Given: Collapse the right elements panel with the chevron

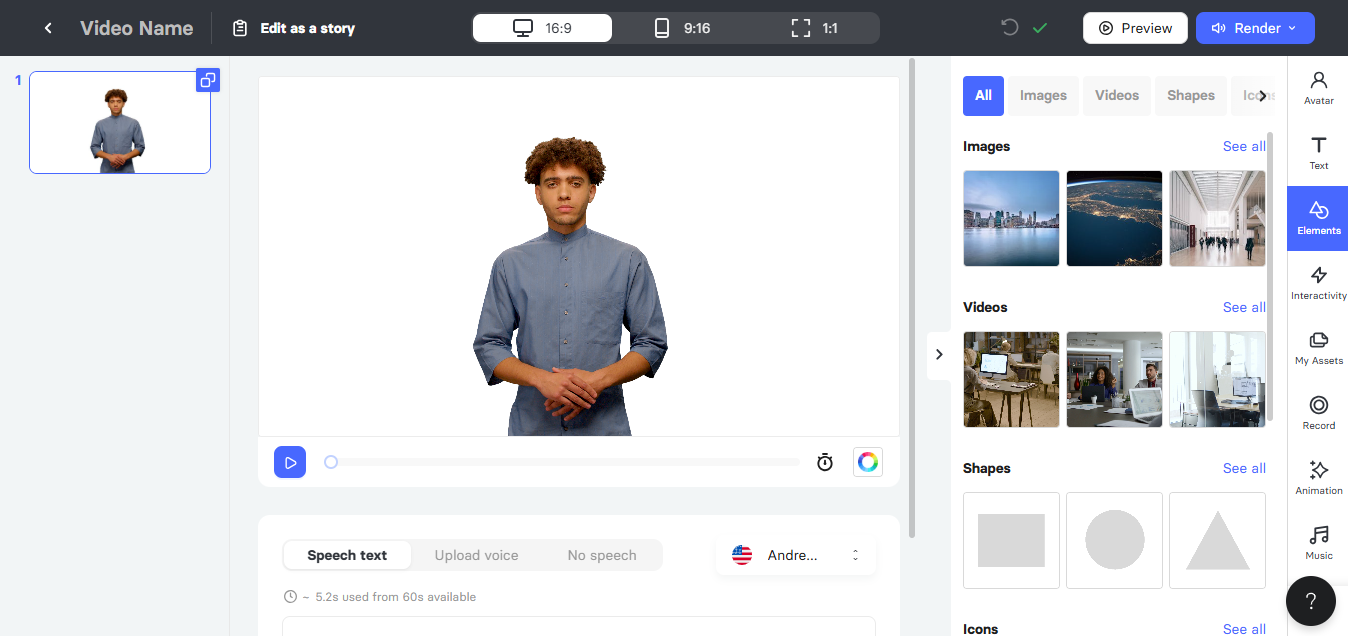Looking at the screenshot, I should tap(939, 354).
